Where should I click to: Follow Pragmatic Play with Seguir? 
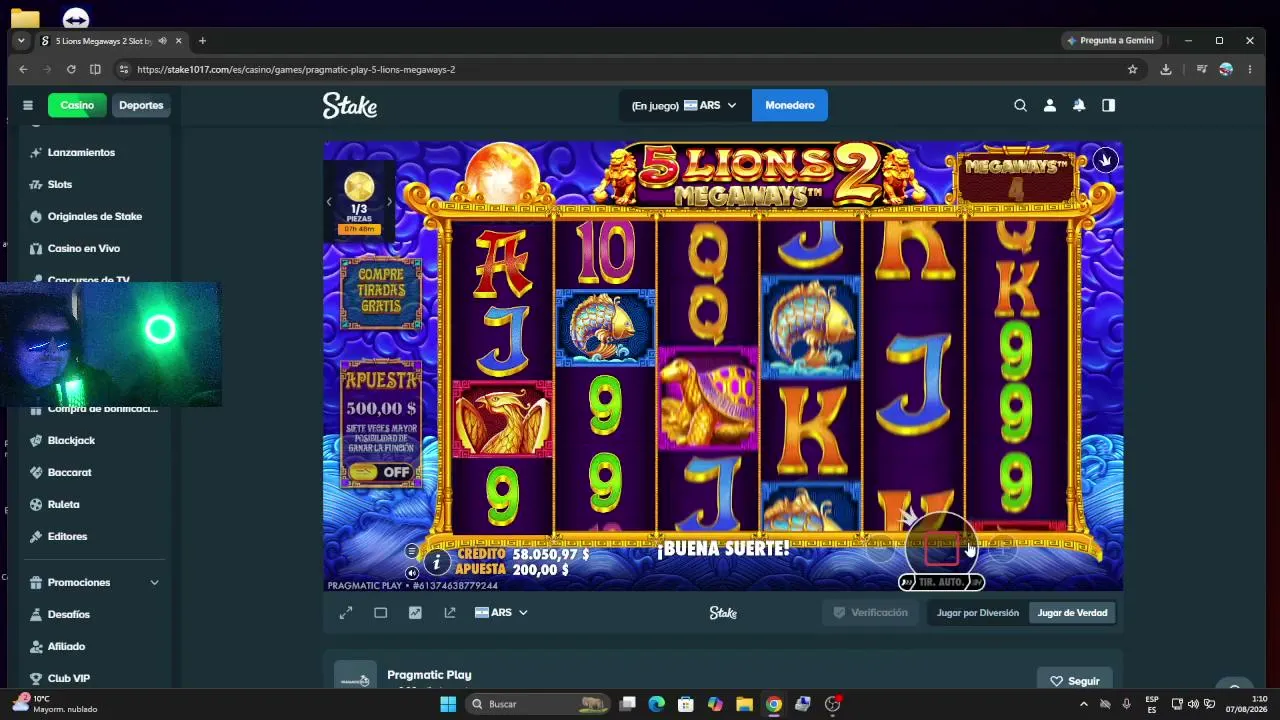[1075, 681]
